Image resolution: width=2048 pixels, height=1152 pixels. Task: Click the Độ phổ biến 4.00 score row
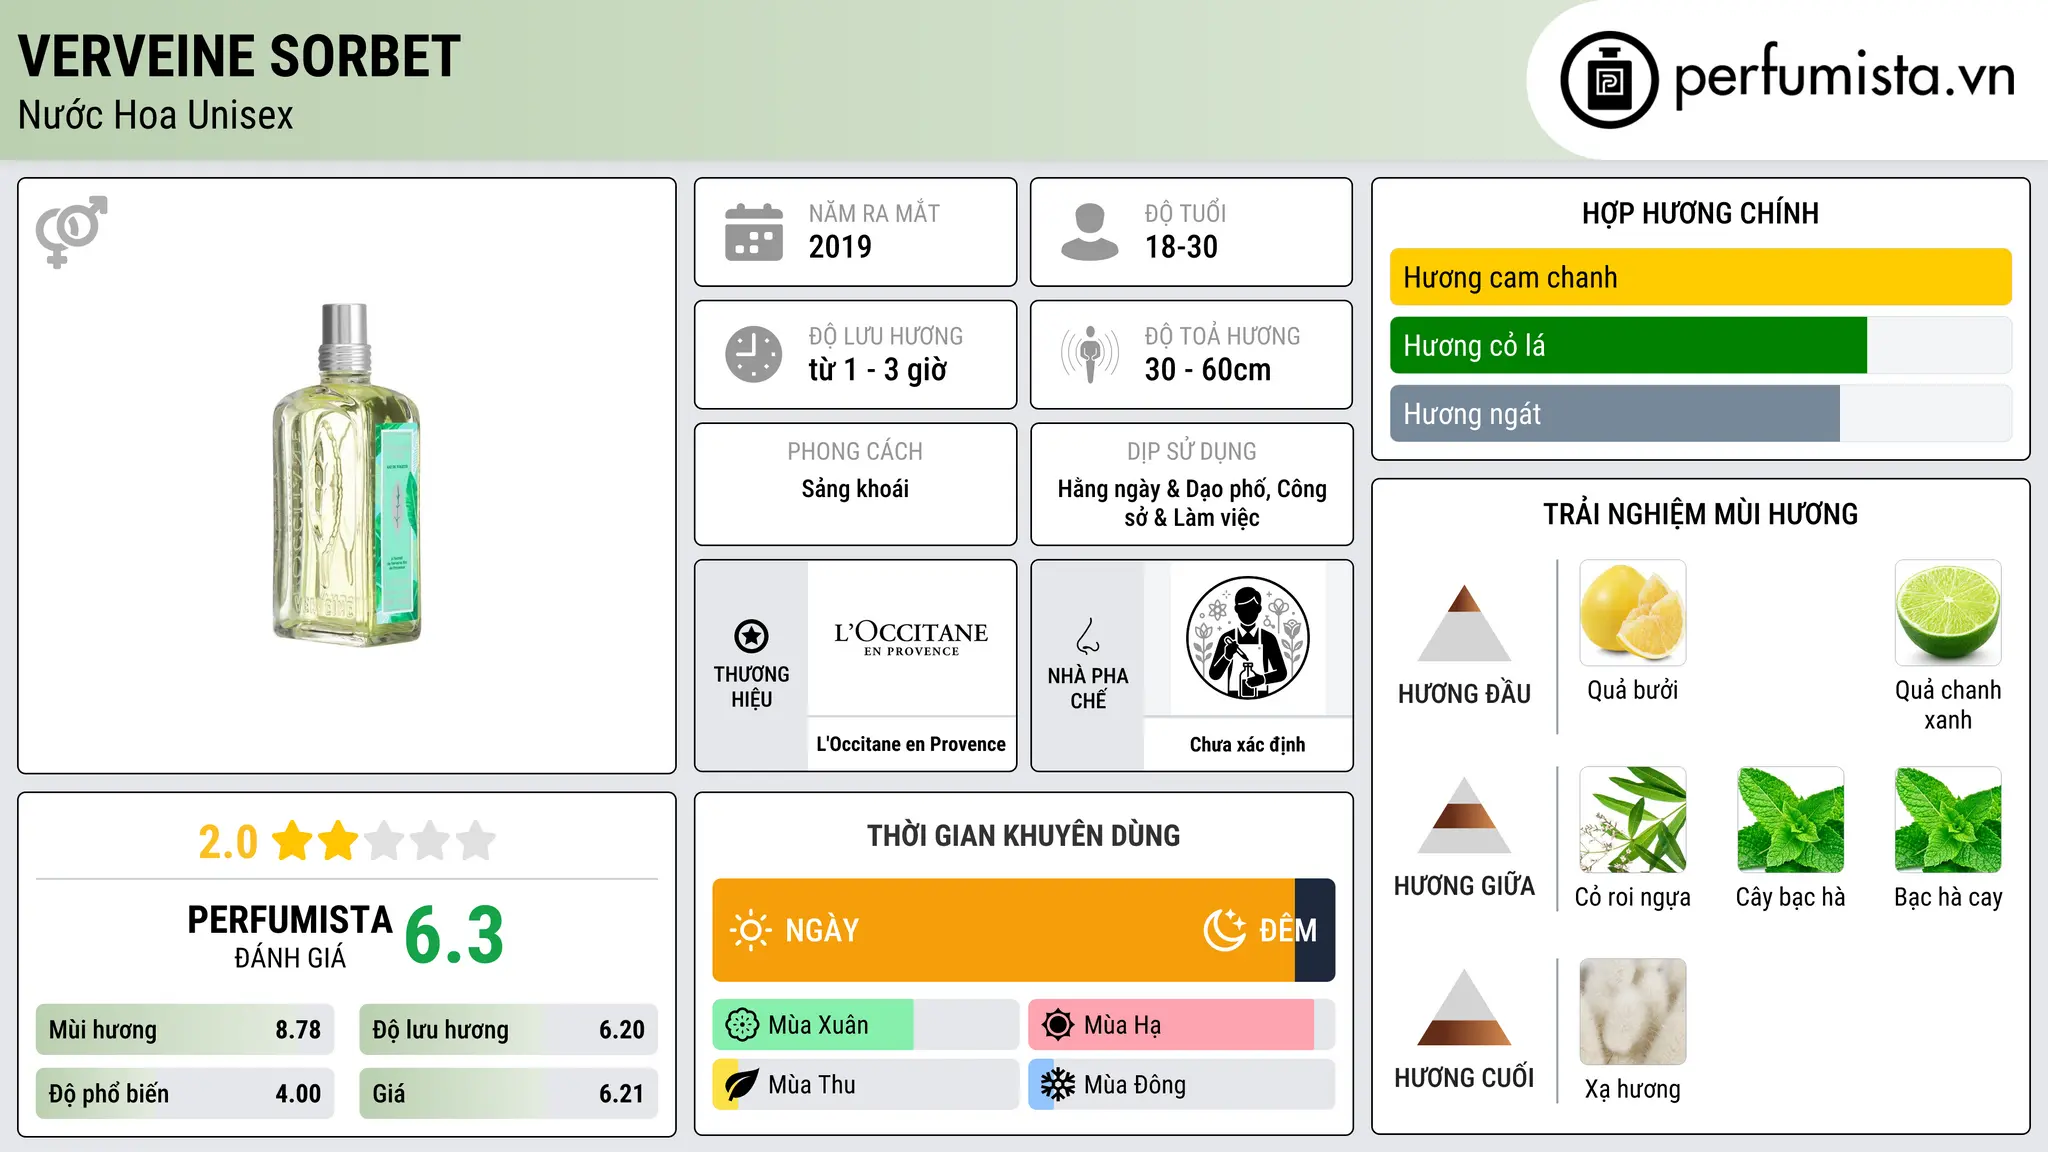(x=185, y=1094)
